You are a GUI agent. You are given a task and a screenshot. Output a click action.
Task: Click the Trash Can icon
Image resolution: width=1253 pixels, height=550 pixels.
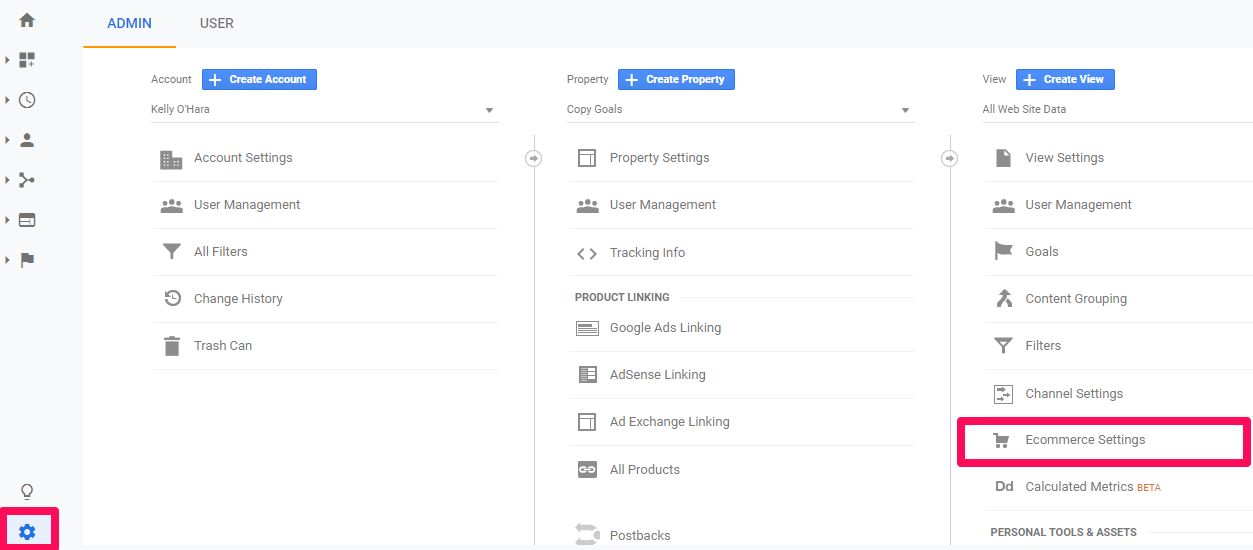[172, 346]
